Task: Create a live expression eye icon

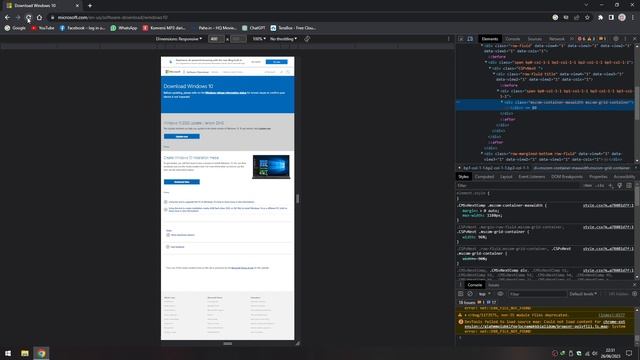Action: point(500,294)
